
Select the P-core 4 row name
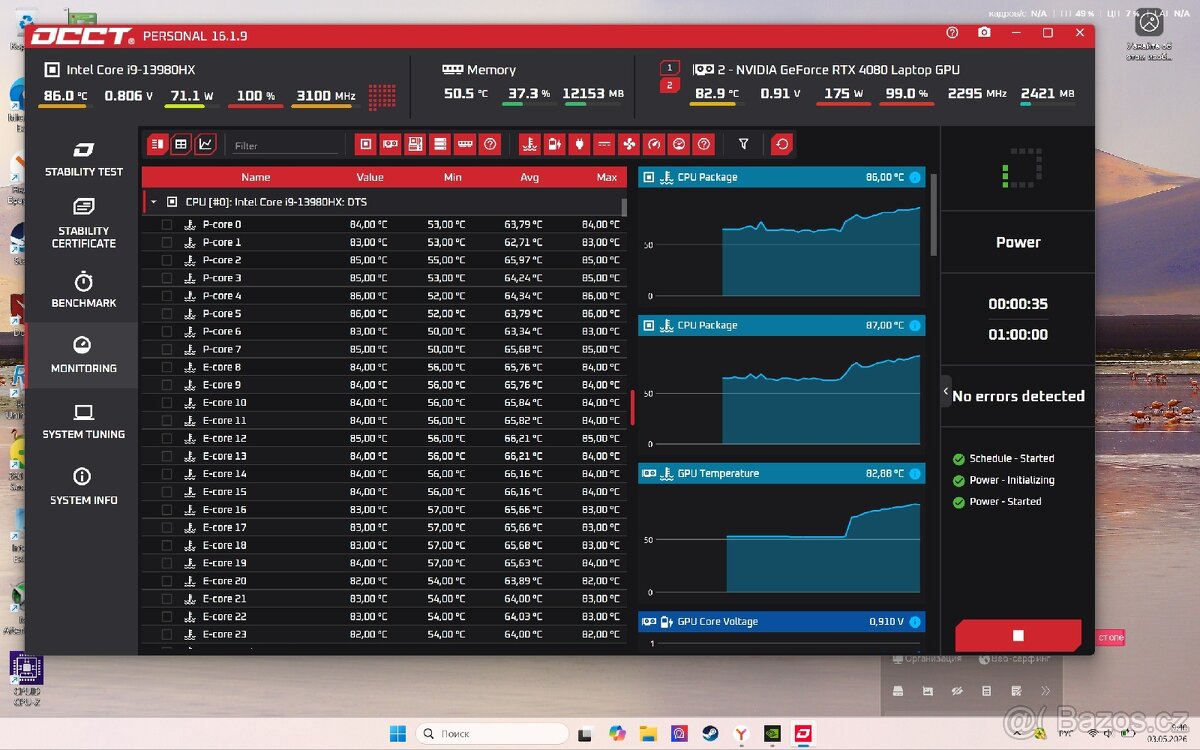(222, 296)
